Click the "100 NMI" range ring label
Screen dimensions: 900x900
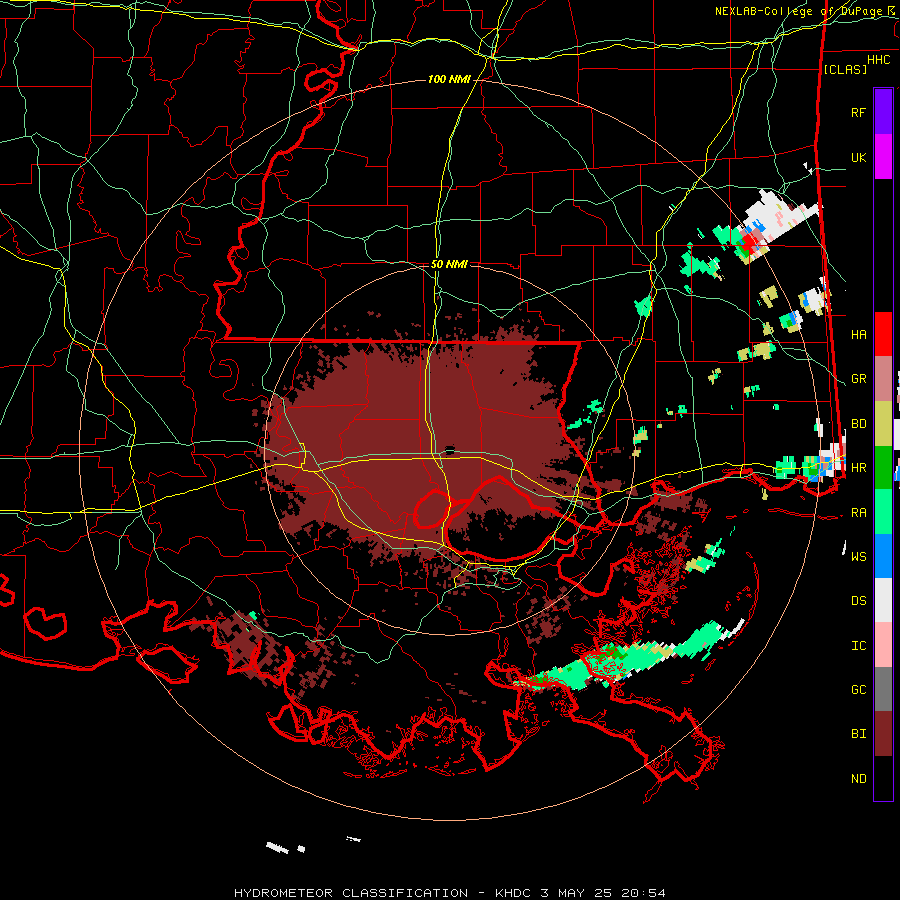449,79
